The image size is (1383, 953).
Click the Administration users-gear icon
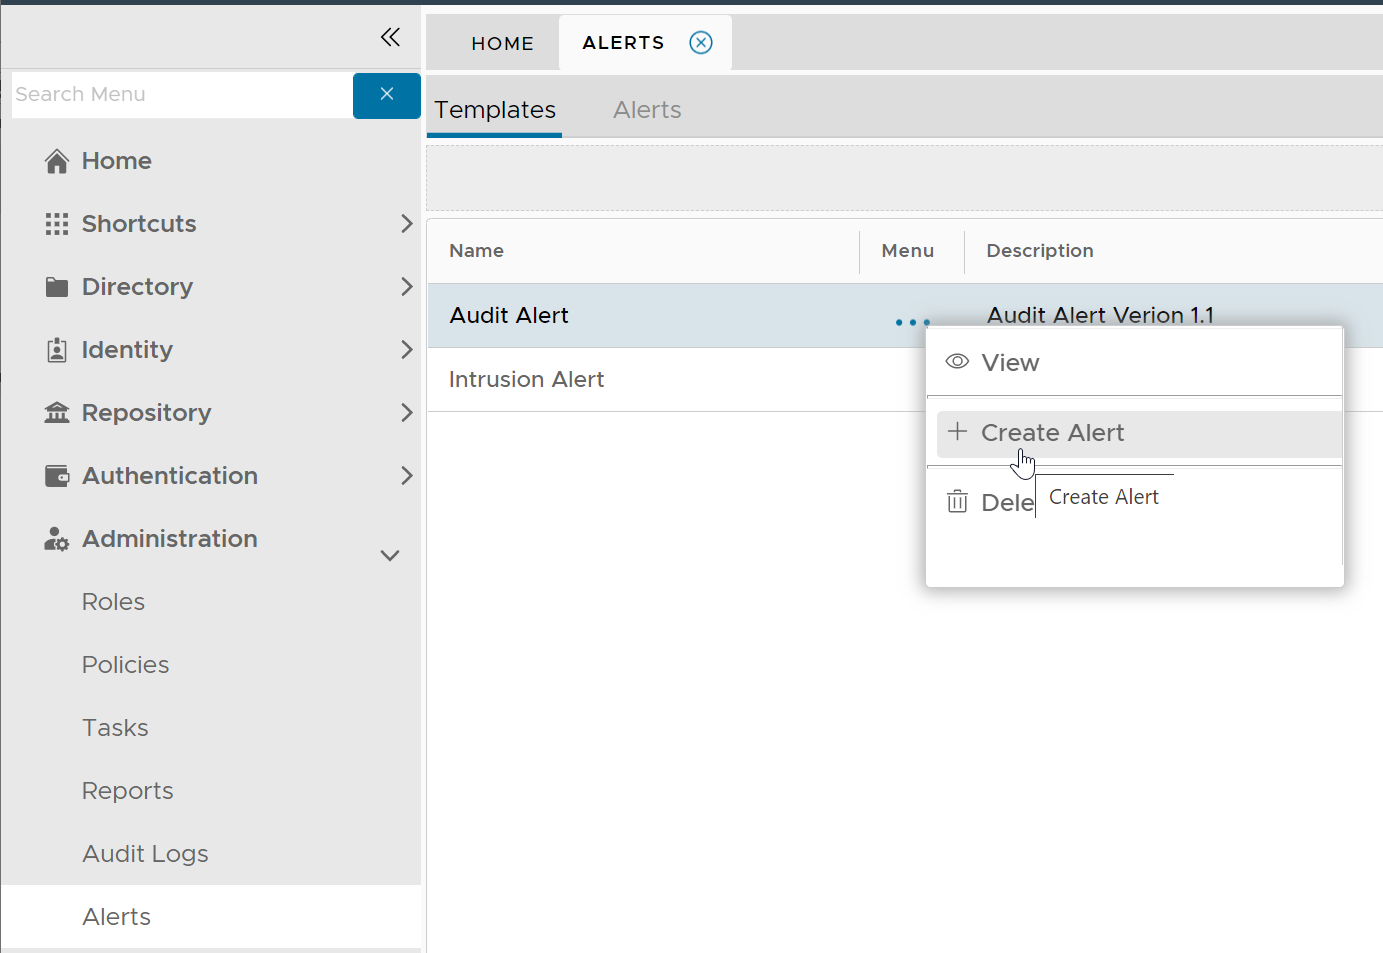click(x=57, y=540)
